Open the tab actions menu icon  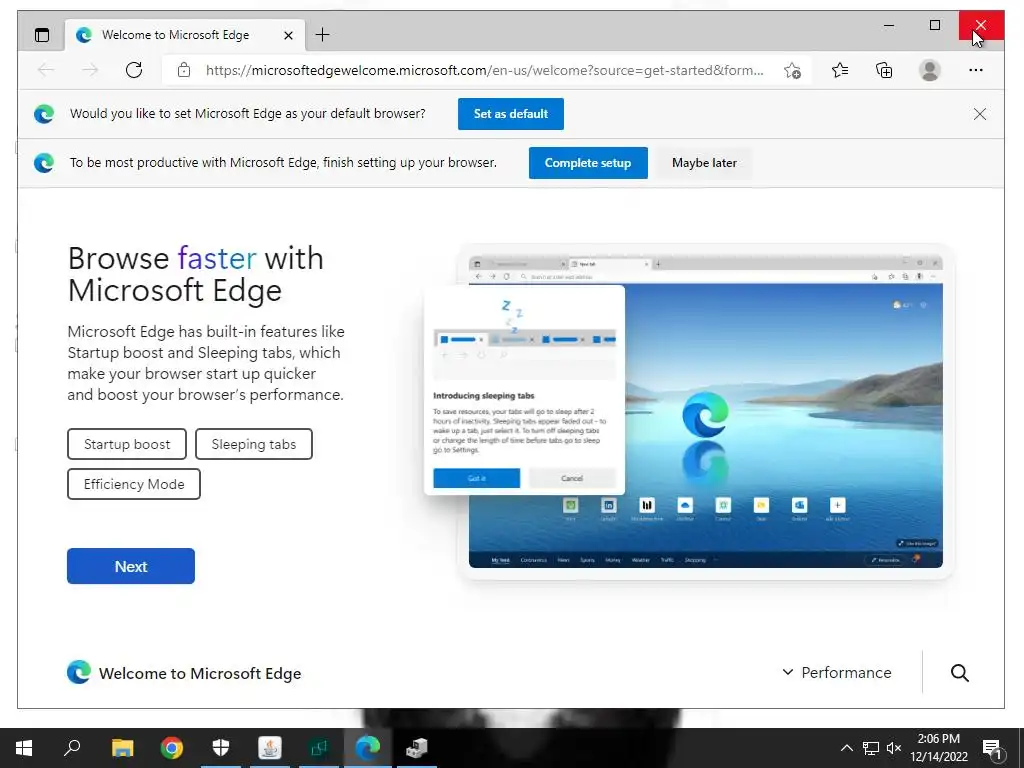[42, 35]
